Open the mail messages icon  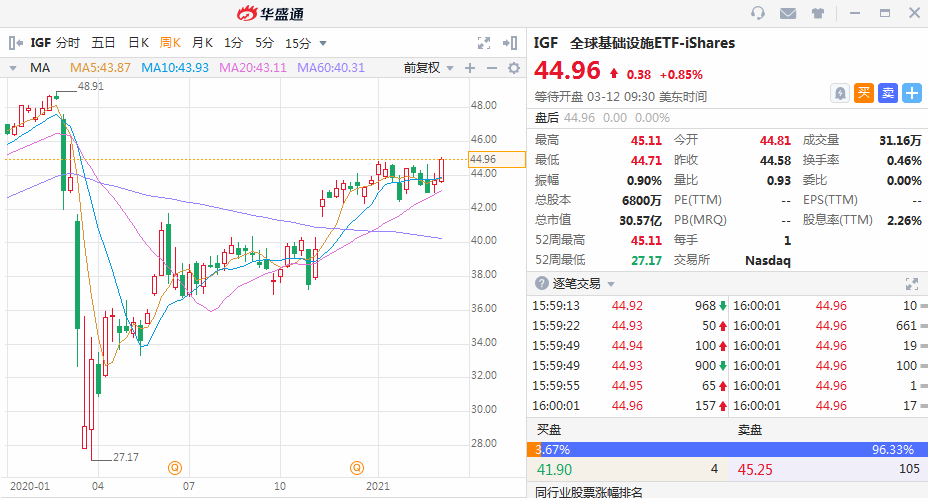[x=788, y=13]
